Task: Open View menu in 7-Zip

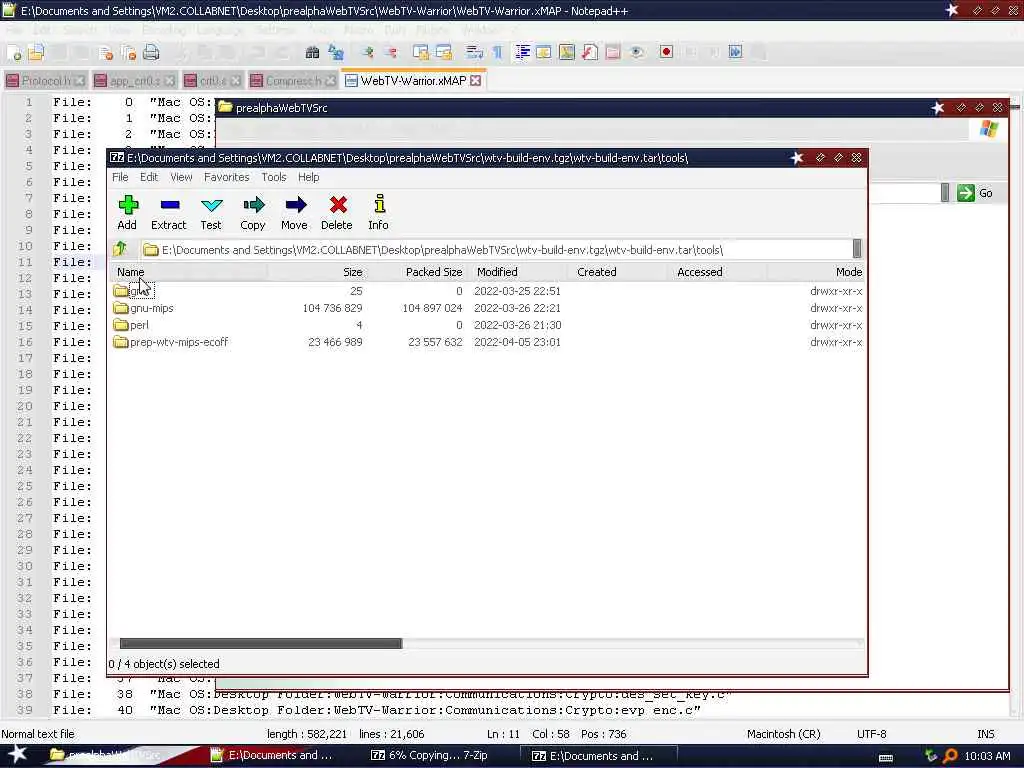Action: pos(181,177)
